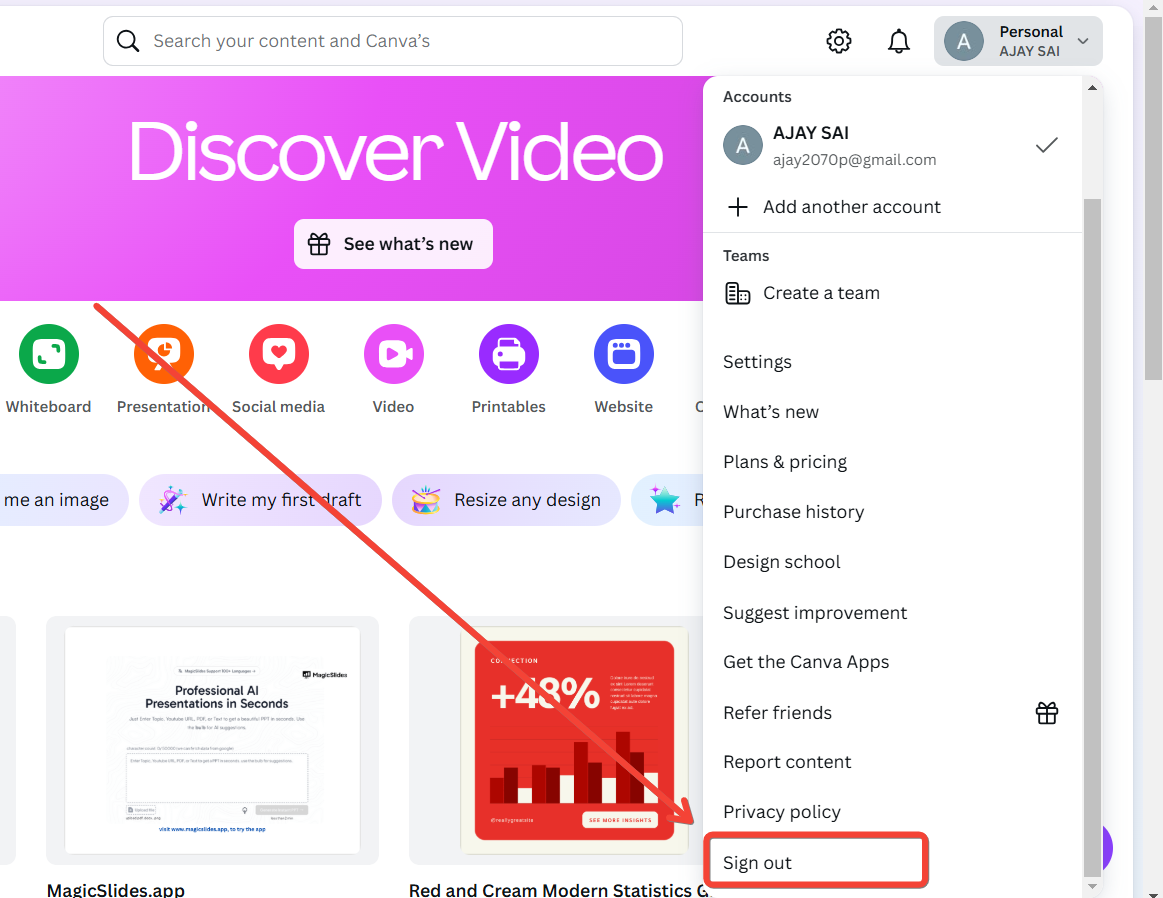1163x898 pixels.
Task: Select Refer friends menu entry
Action: click(x=892, y=713)
